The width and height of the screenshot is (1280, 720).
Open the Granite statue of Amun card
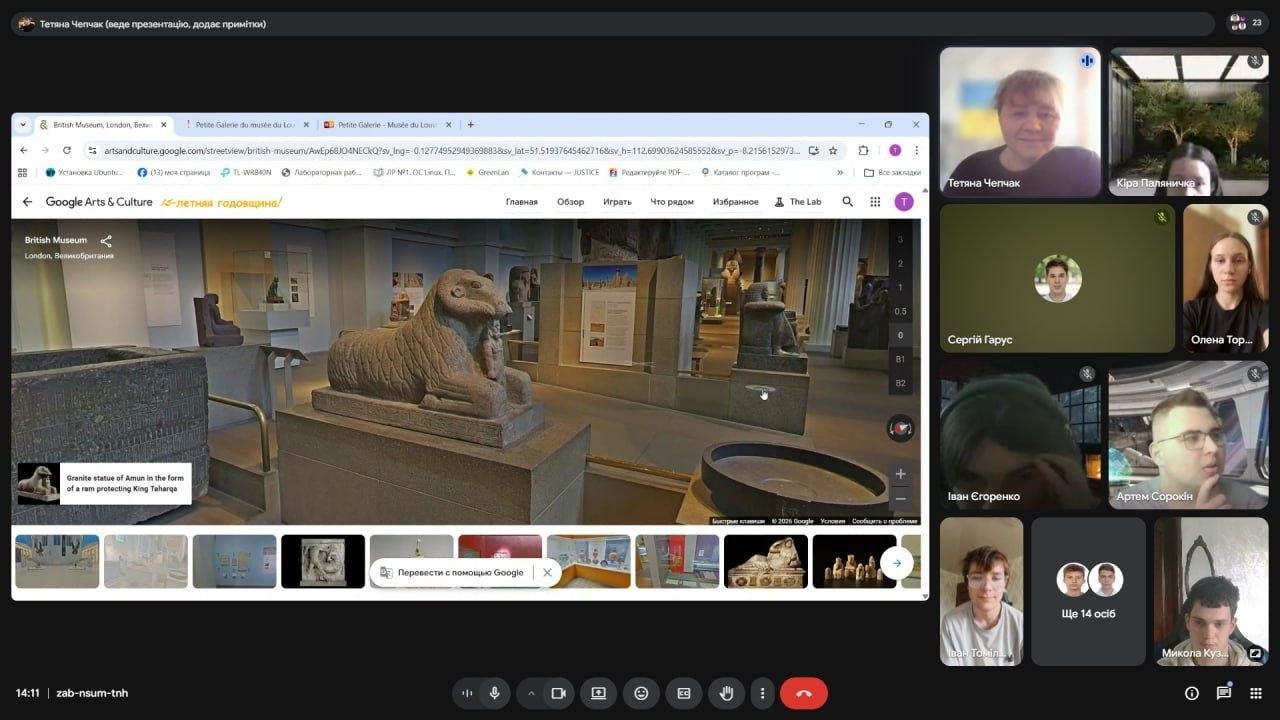[104, 484]
